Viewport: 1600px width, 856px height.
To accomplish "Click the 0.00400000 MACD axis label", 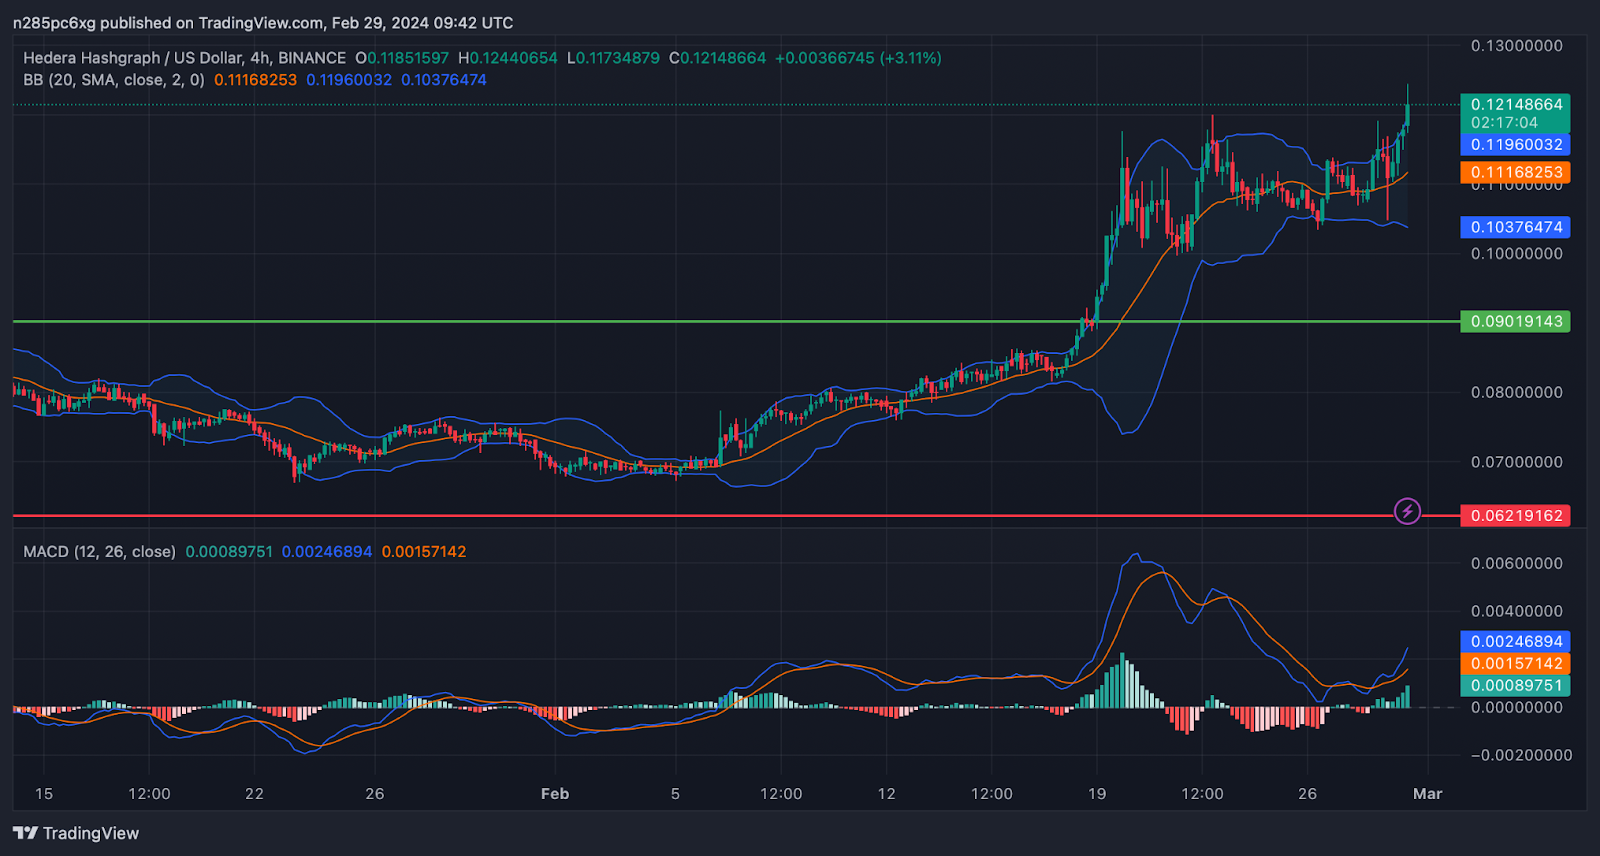I will 1516,611.
